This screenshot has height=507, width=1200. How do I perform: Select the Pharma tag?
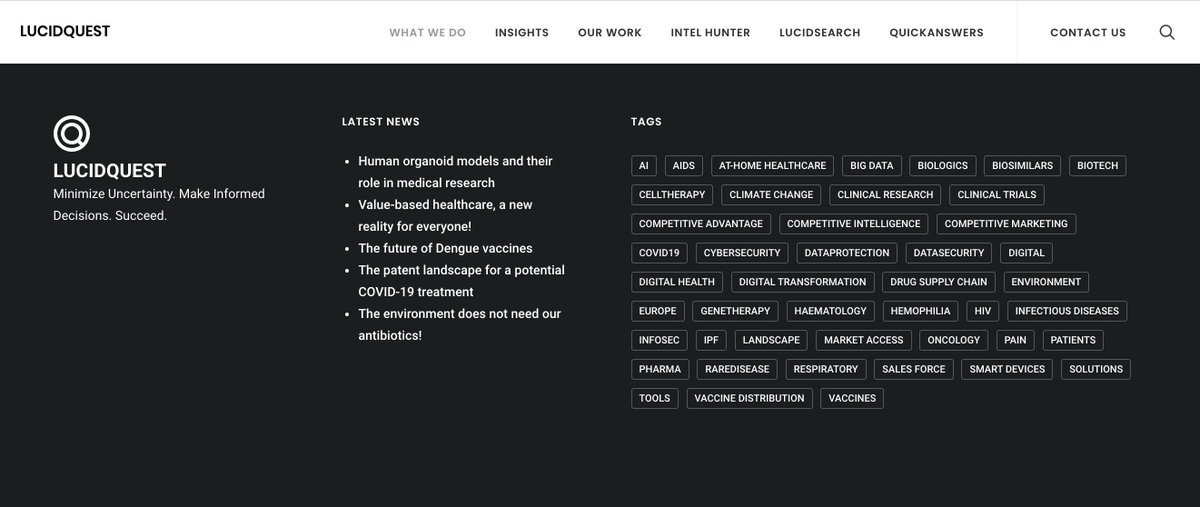pyautogui.click(x=660, y=369)
